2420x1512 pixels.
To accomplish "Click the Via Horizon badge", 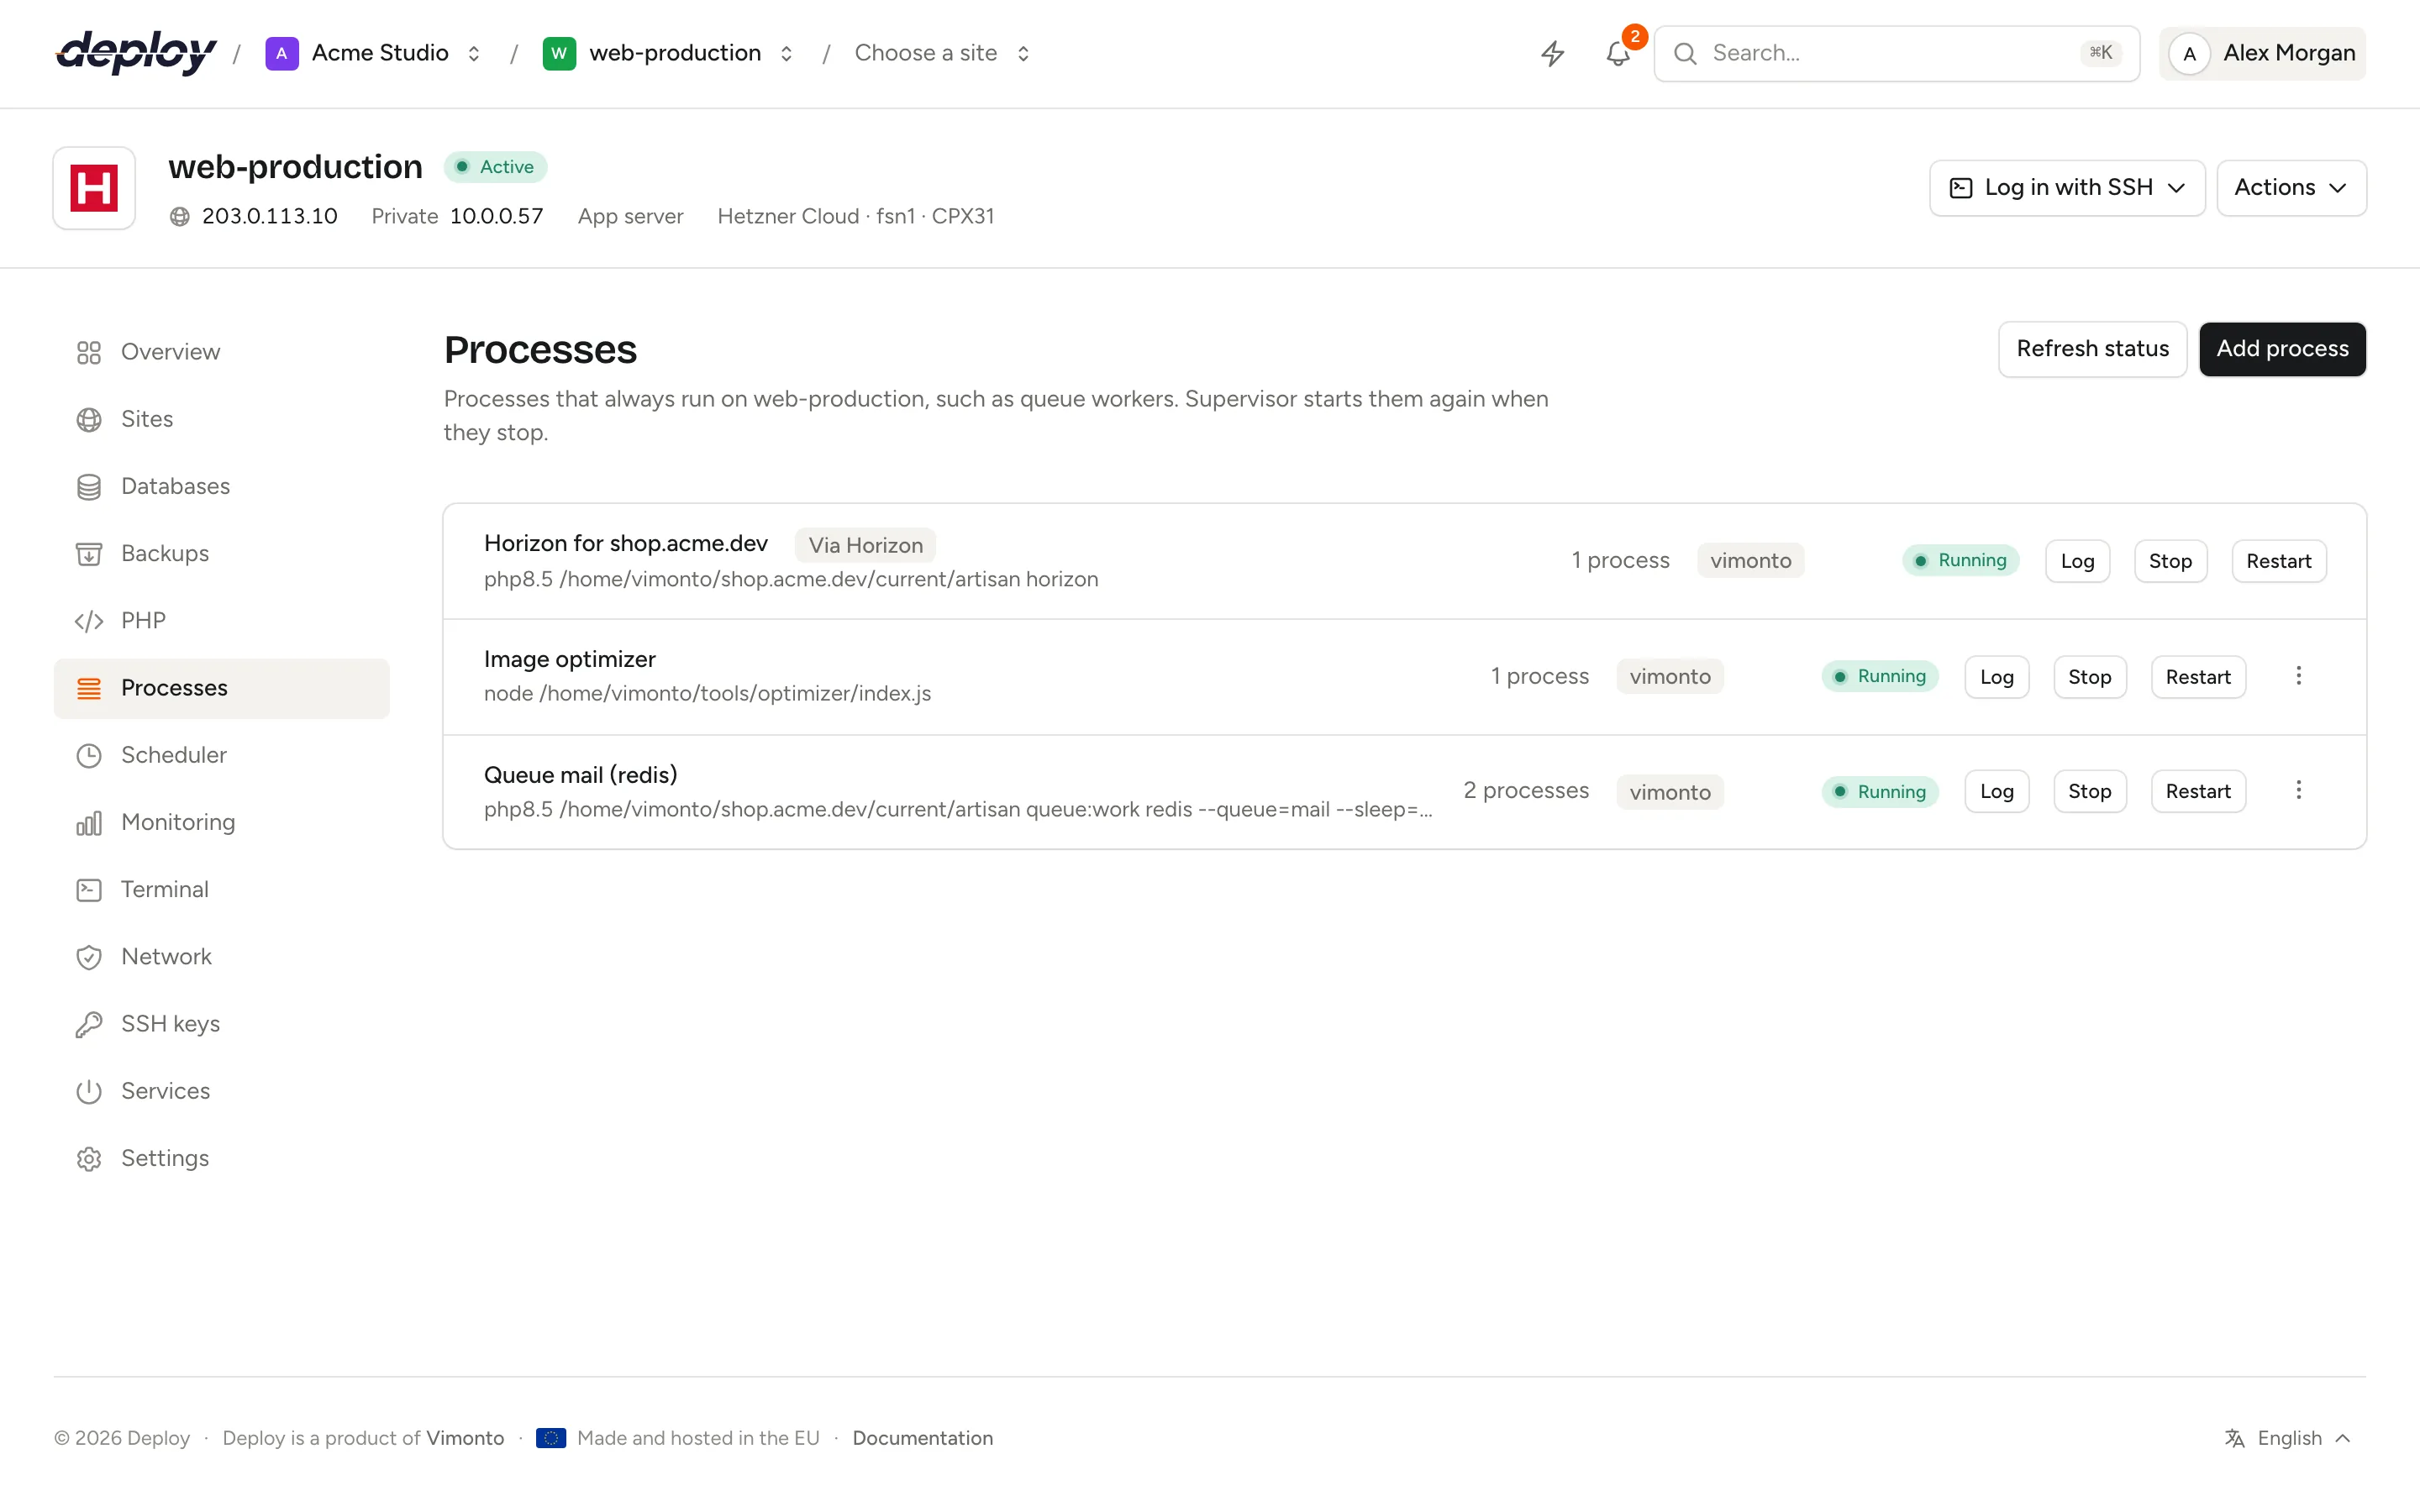I will [865, 545].
